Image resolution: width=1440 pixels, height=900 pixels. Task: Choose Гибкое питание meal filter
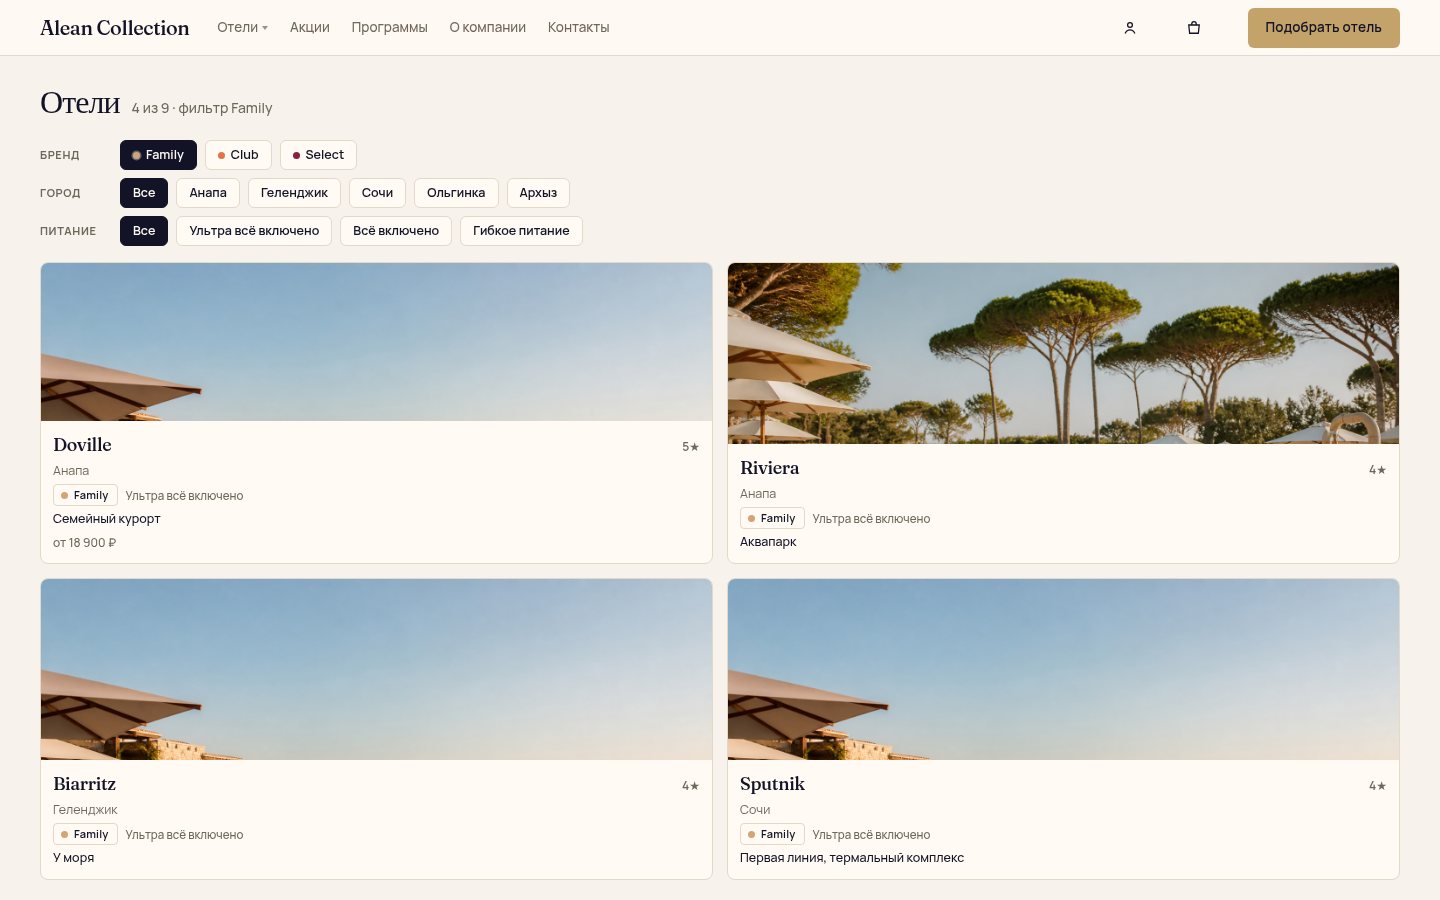click(x=521, y=231)
